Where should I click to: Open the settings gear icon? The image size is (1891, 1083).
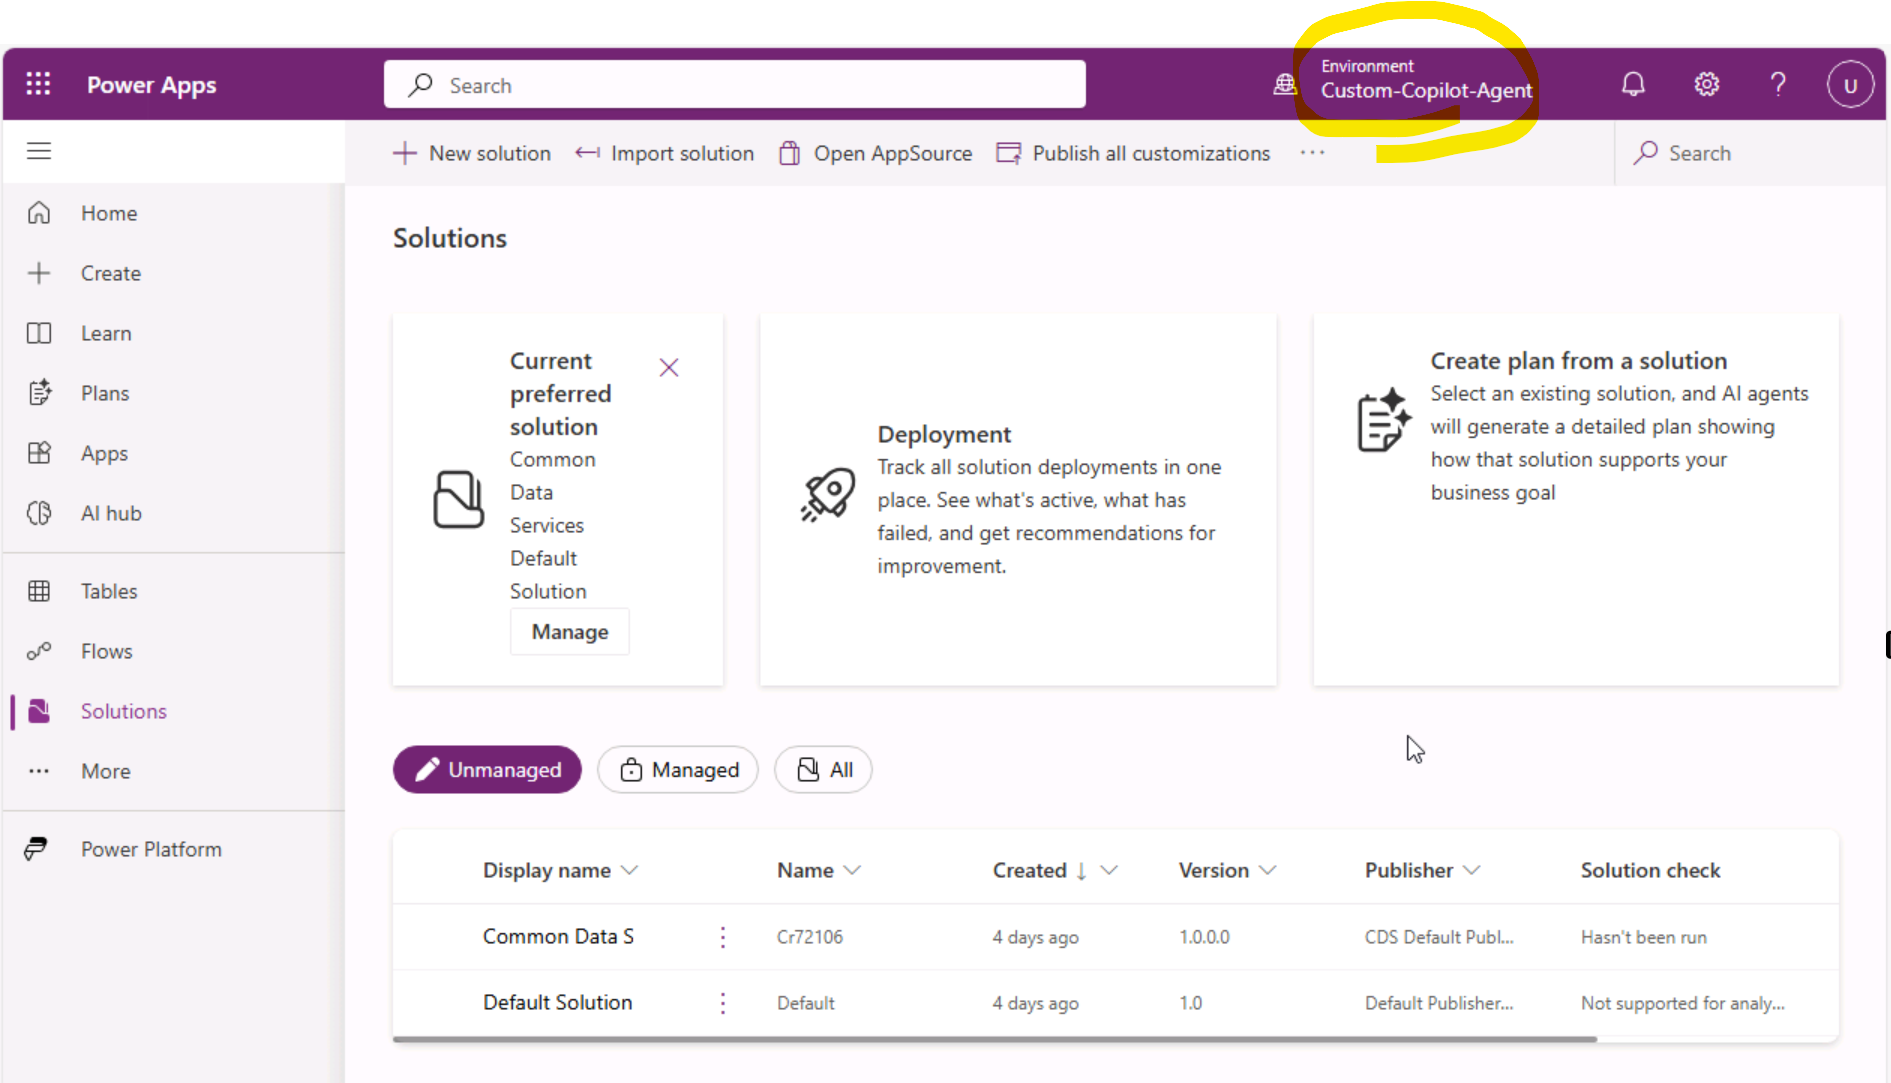pos(1706,84)
